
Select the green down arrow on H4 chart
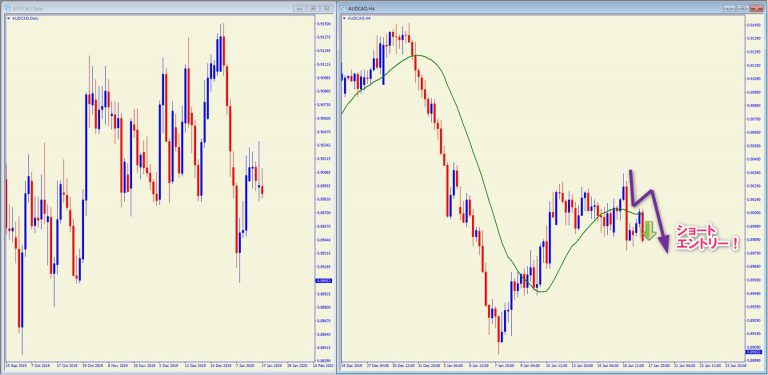point(649,231)
